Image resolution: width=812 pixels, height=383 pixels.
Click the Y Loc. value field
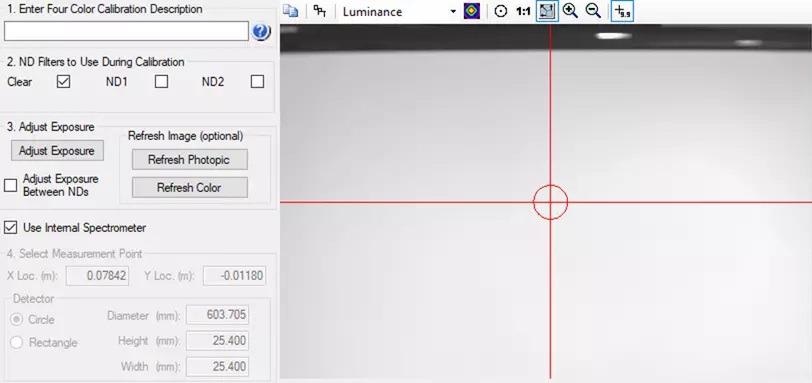click(x=235, y=276)
